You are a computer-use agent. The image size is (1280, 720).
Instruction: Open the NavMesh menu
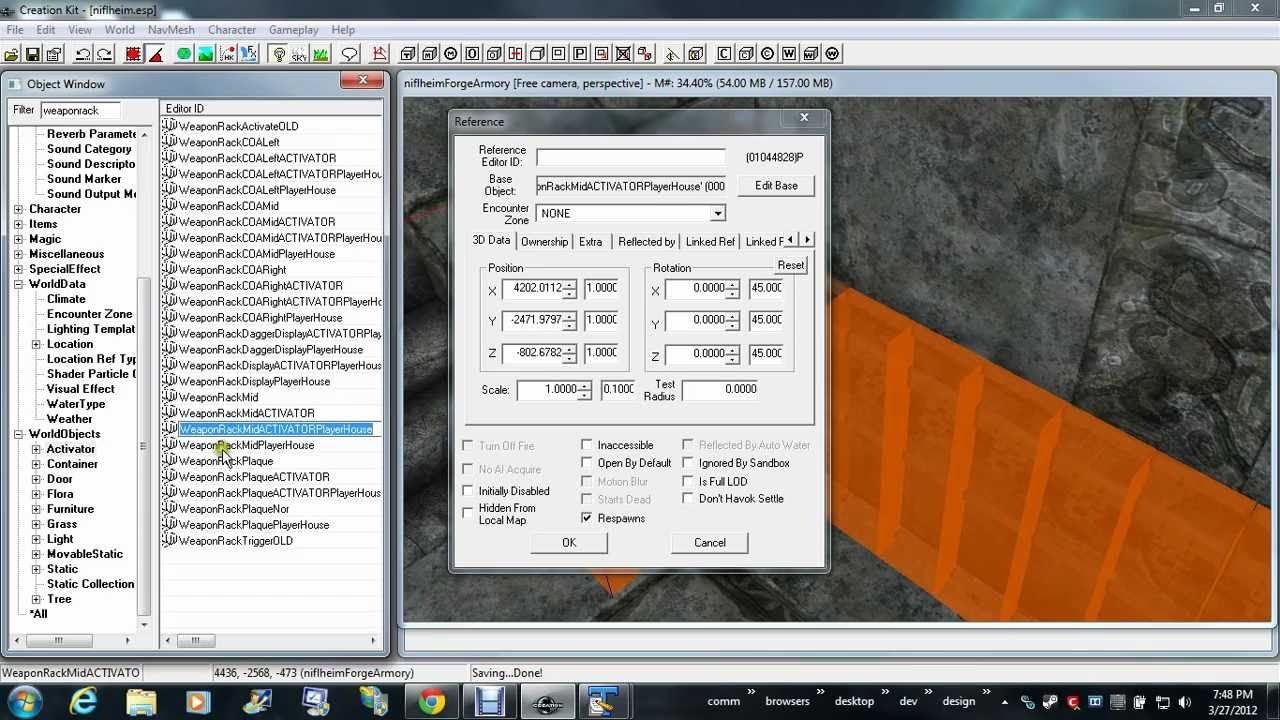pos(171,30)
